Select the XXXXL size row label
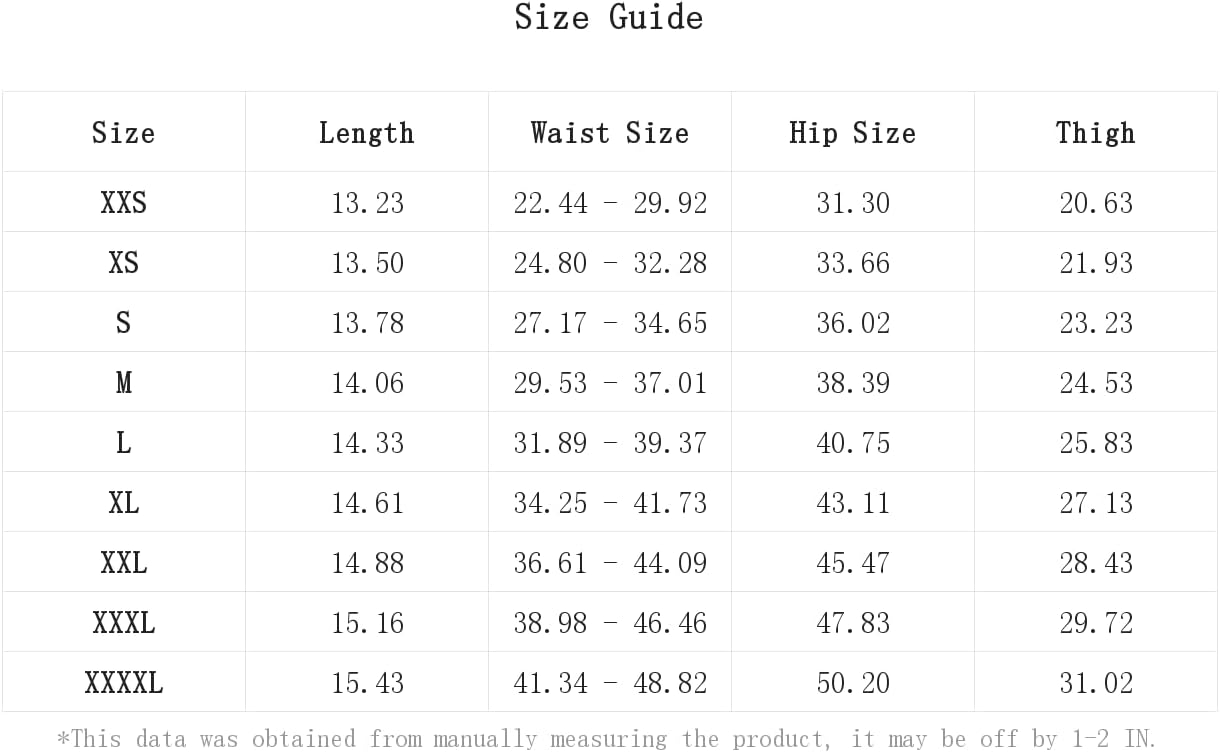Image resolution: width=1220 pixels, height=753 pixels. (x=123, y=683)
